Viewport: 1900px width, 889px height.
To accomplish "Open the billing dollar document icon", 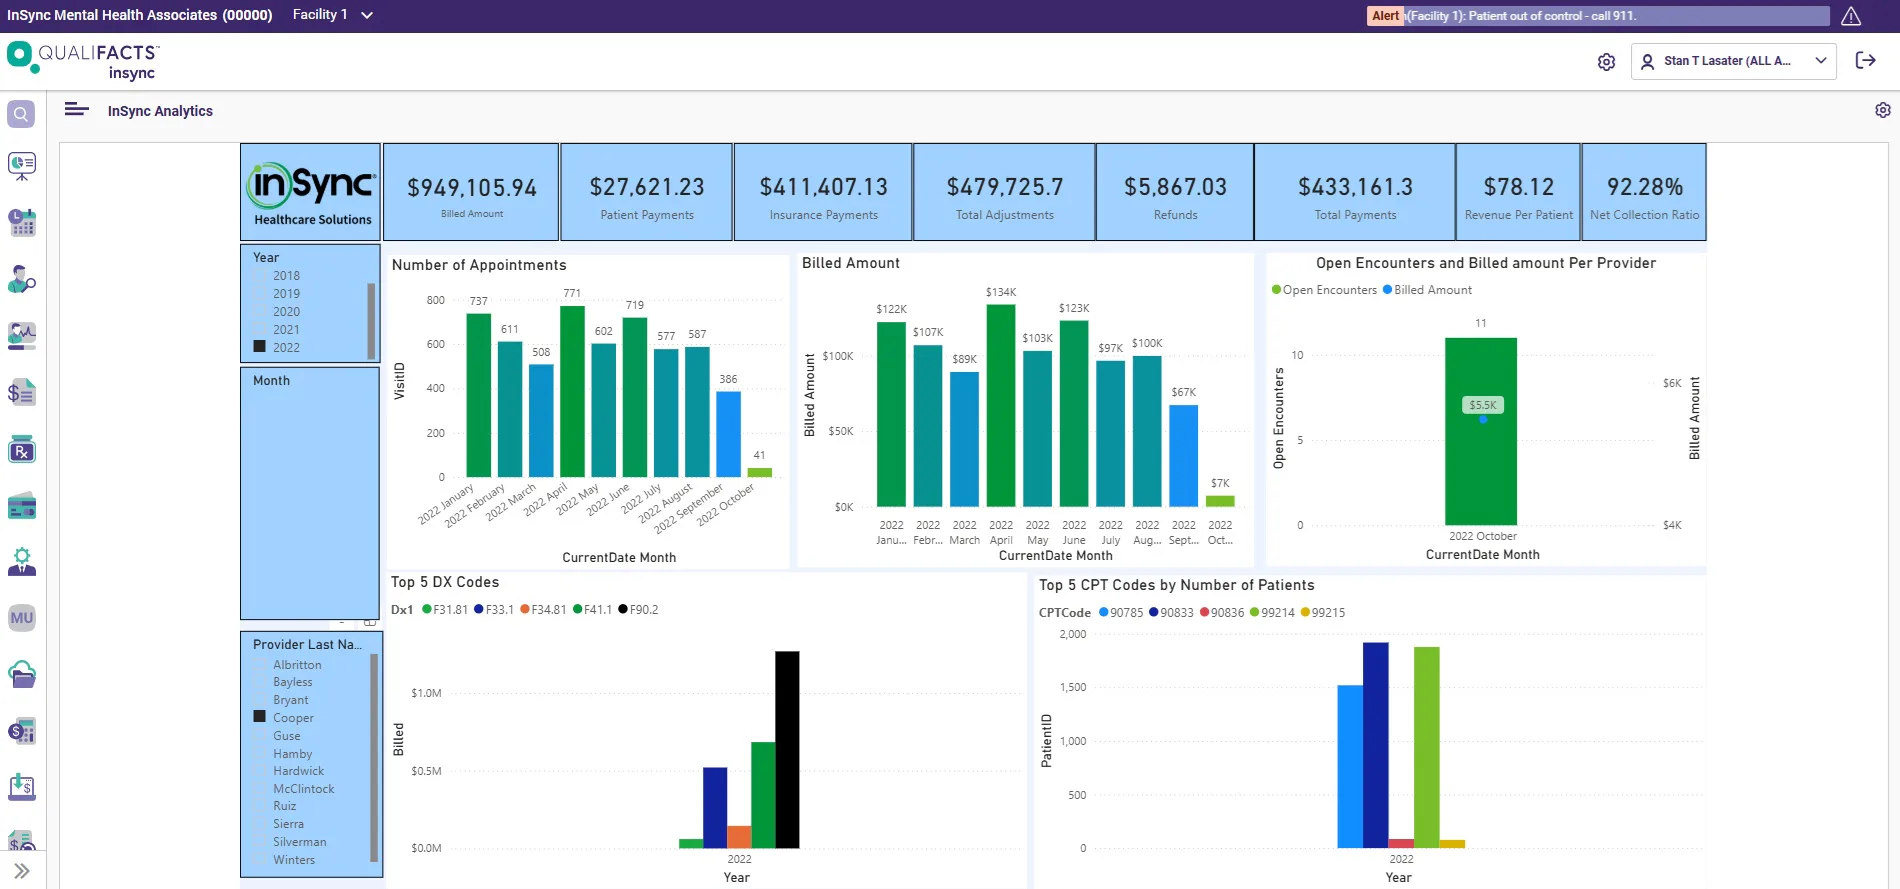I will tap(21, 393).
